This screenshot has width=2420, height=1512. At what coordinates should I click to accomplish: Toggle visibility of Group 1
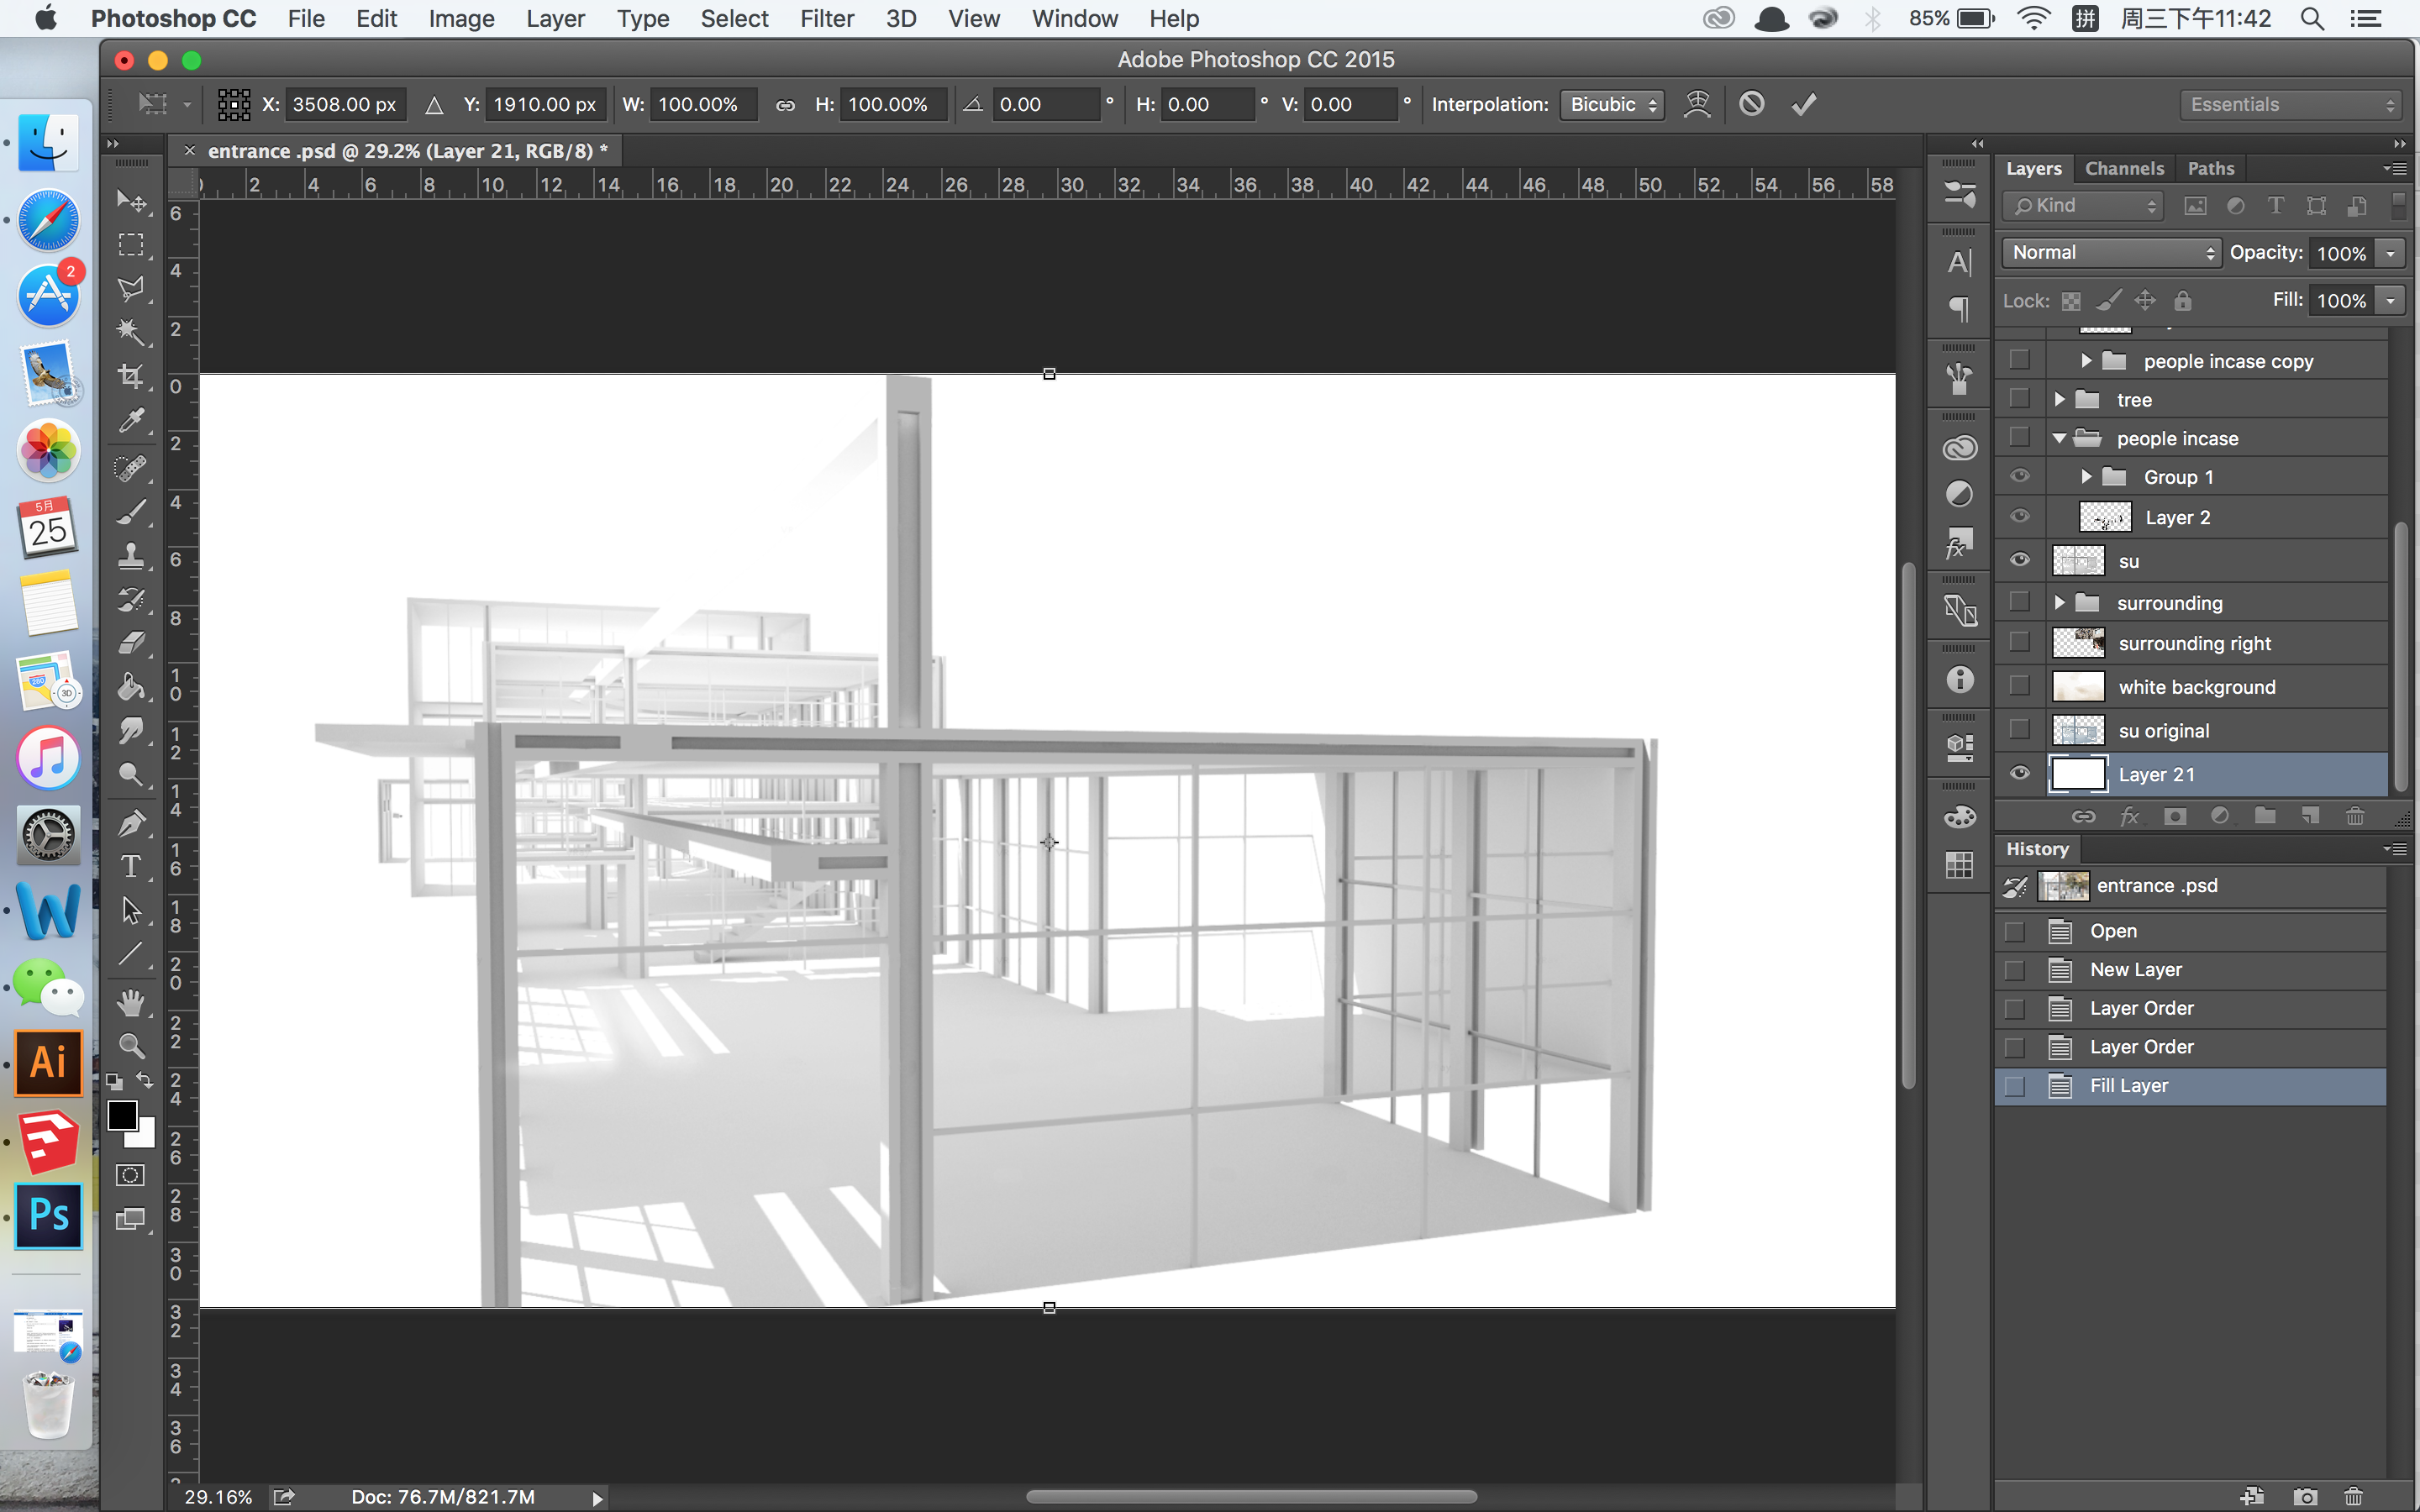click(2019, 476)
